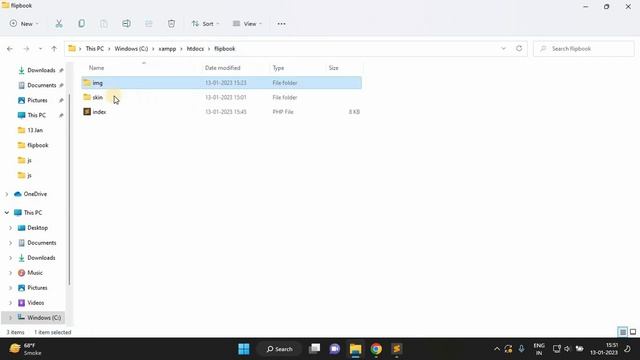Open Task View from the taskbar
This screenshot has width=640, height=360.
coord(314,349)
